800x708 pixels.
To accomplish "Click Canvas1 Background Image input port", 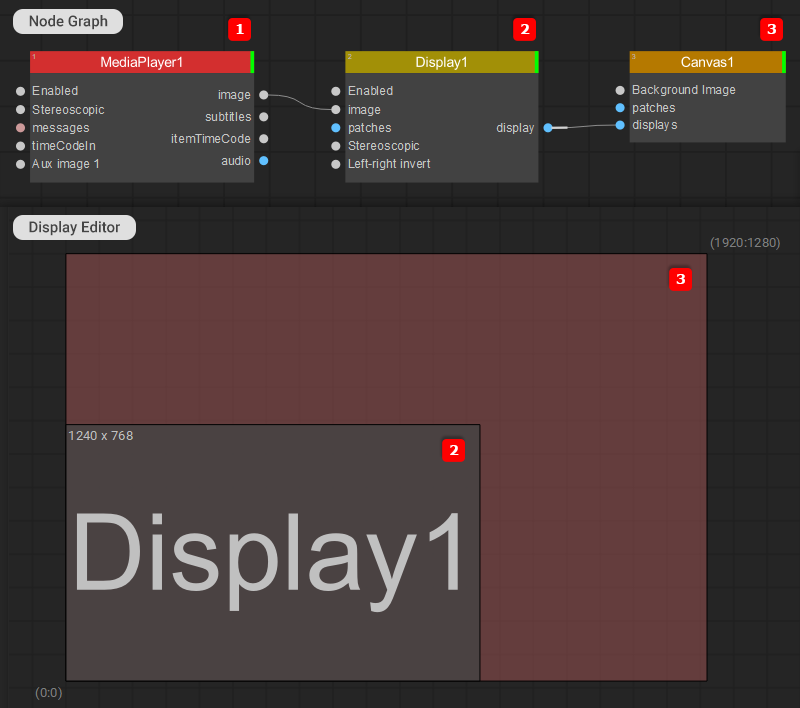I will pyautogui.click(x=620, y=90).
